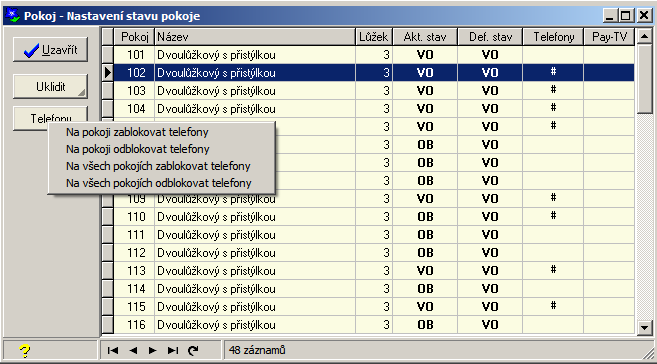Click row selector of room 102
The image size is (657, 364).
(x=108, y=73)
